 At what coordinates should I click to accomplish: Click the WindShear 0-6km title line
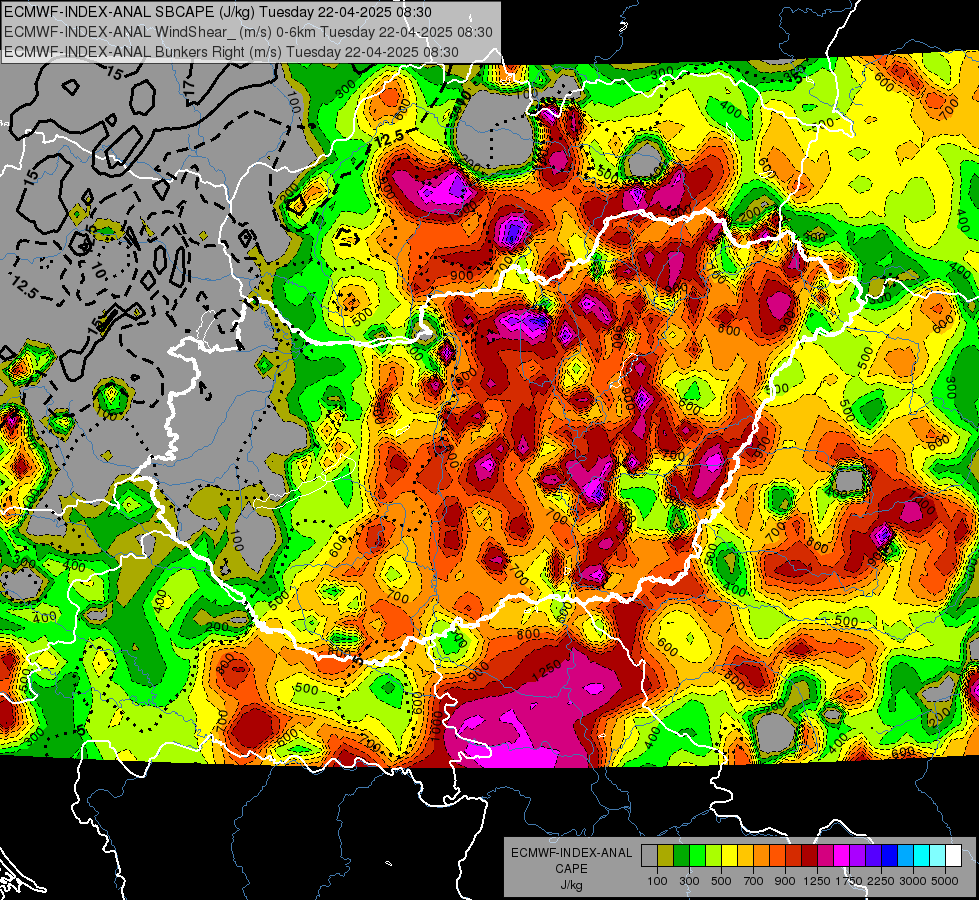click(x=248, y=32)
